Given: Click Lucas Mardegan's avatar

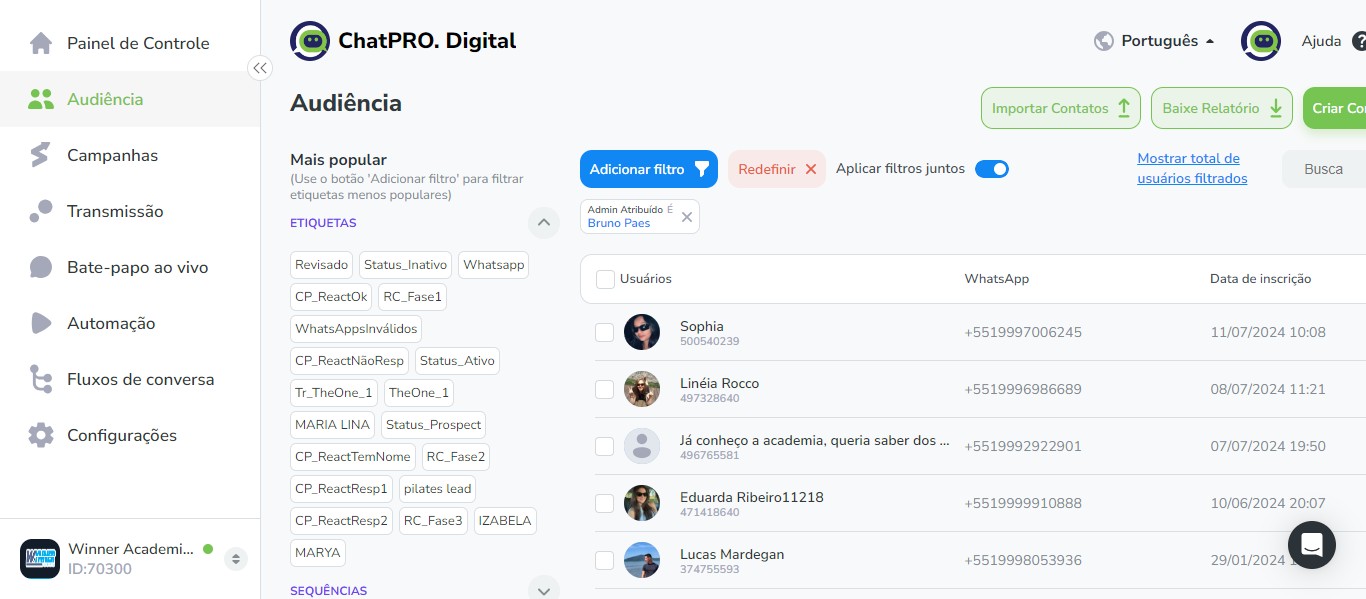Looking at the screenshot, I should [642, 560].
